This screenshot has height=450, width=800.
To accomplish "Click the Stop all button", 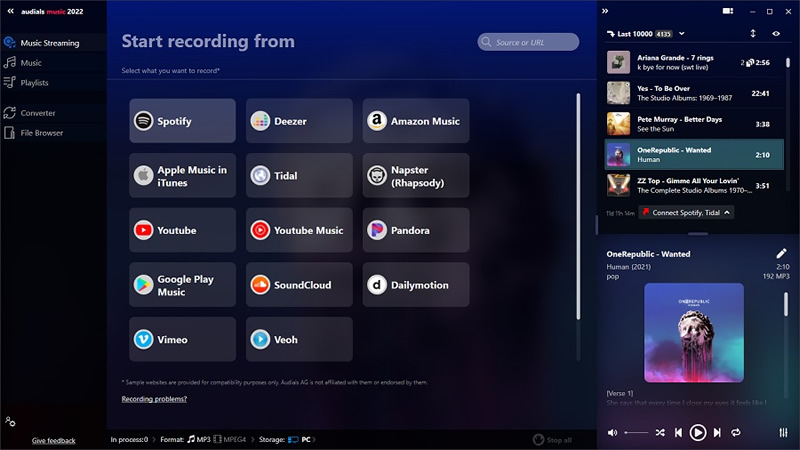I will tap(553, 440).
